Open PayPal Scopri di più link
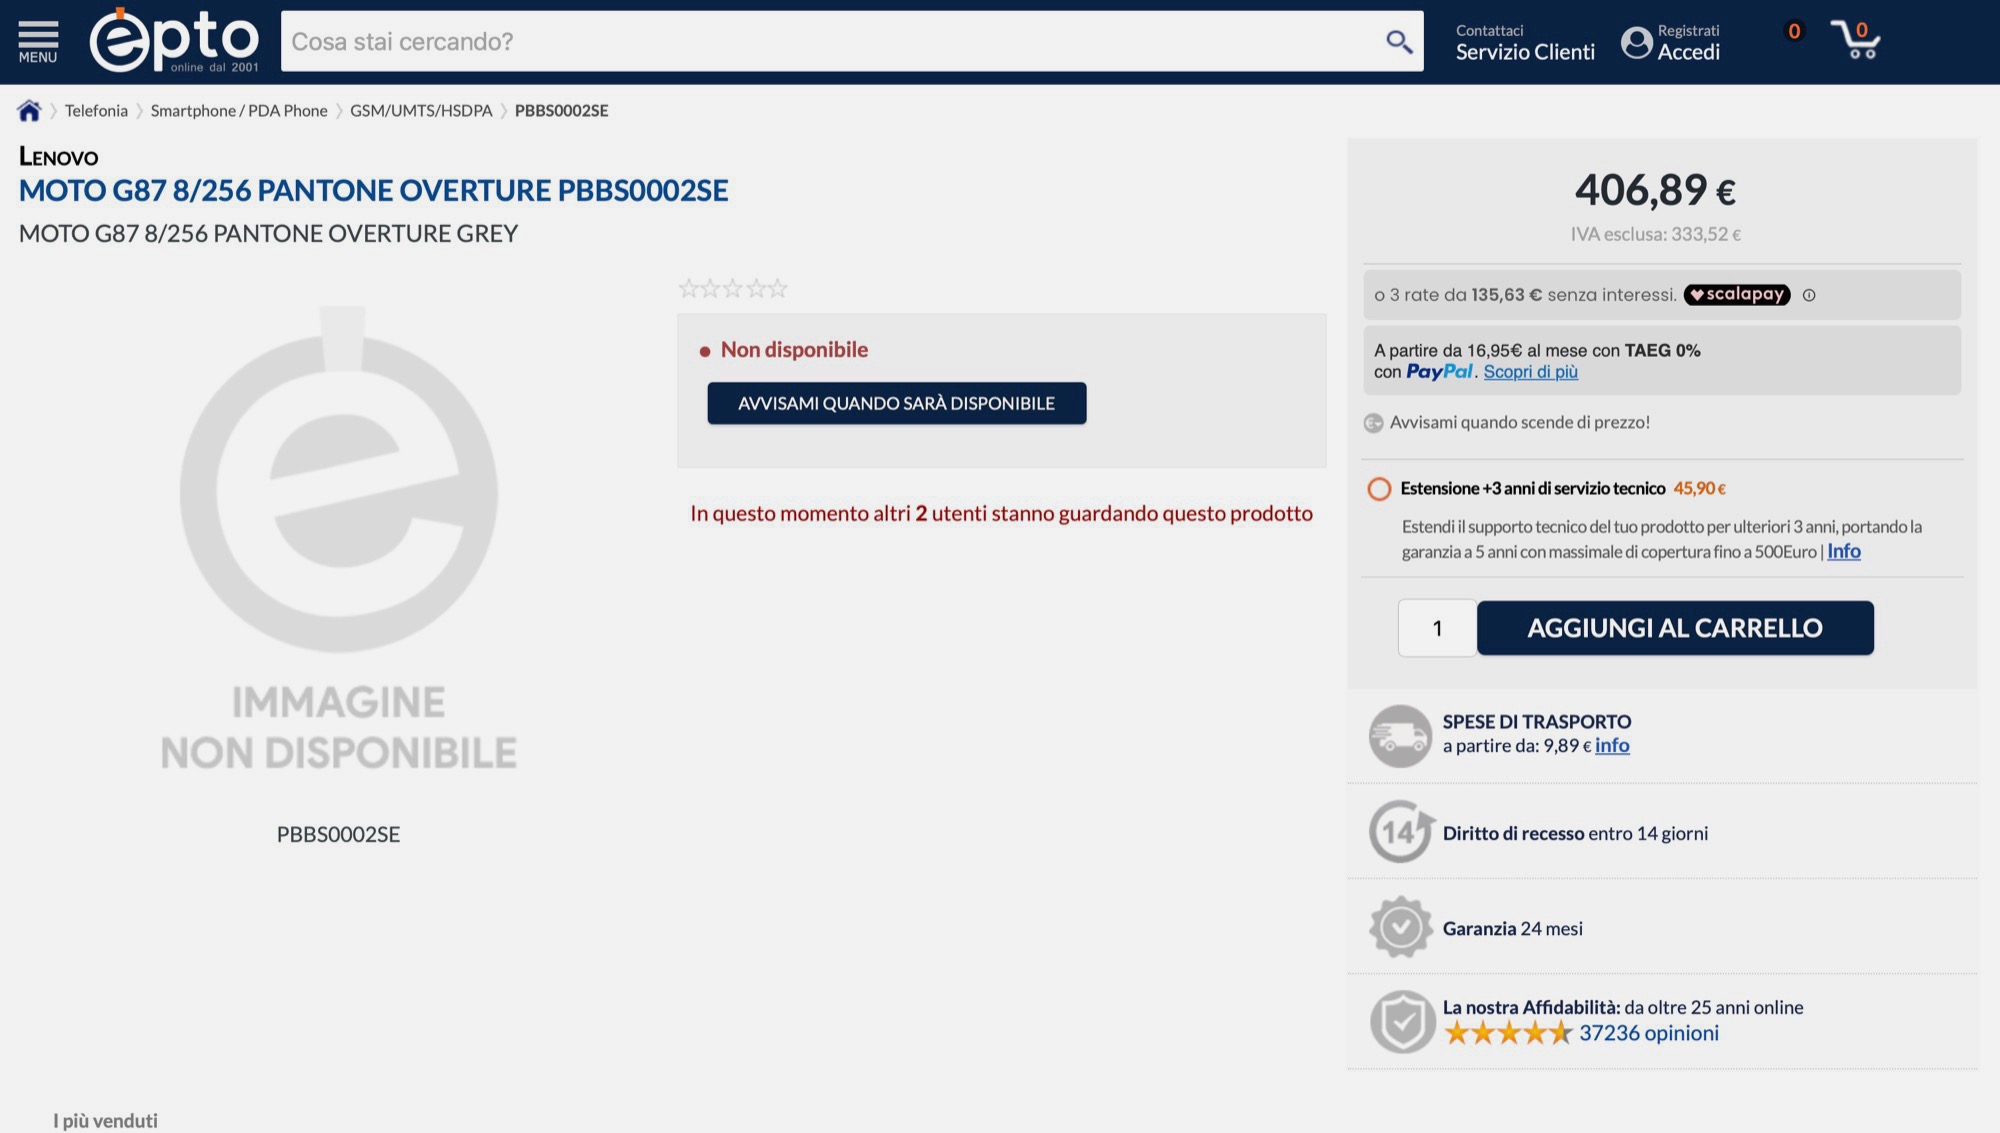Image resolution: width=2000 pixels, height=1133 pixels. pos(1530,372)
